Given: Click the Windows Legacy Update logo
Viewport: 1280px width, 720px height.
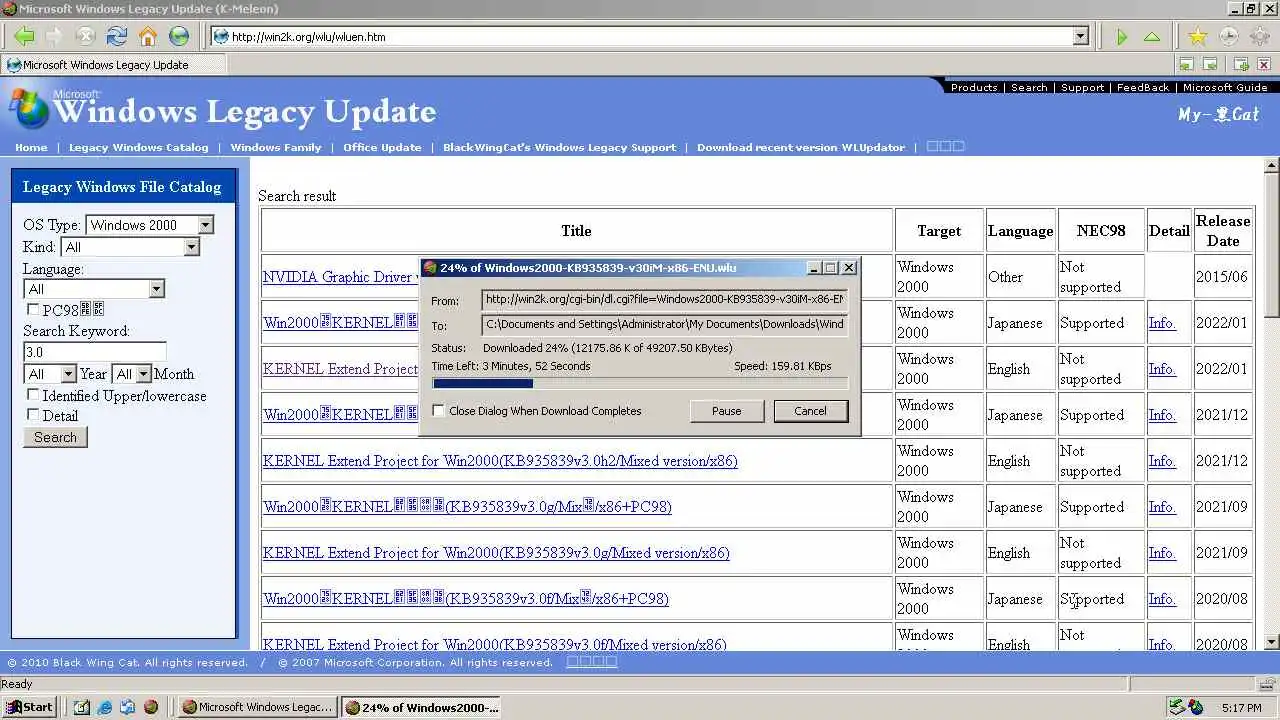Looking at the screenshot, I should pyautogui.click(x=222, y=110).
